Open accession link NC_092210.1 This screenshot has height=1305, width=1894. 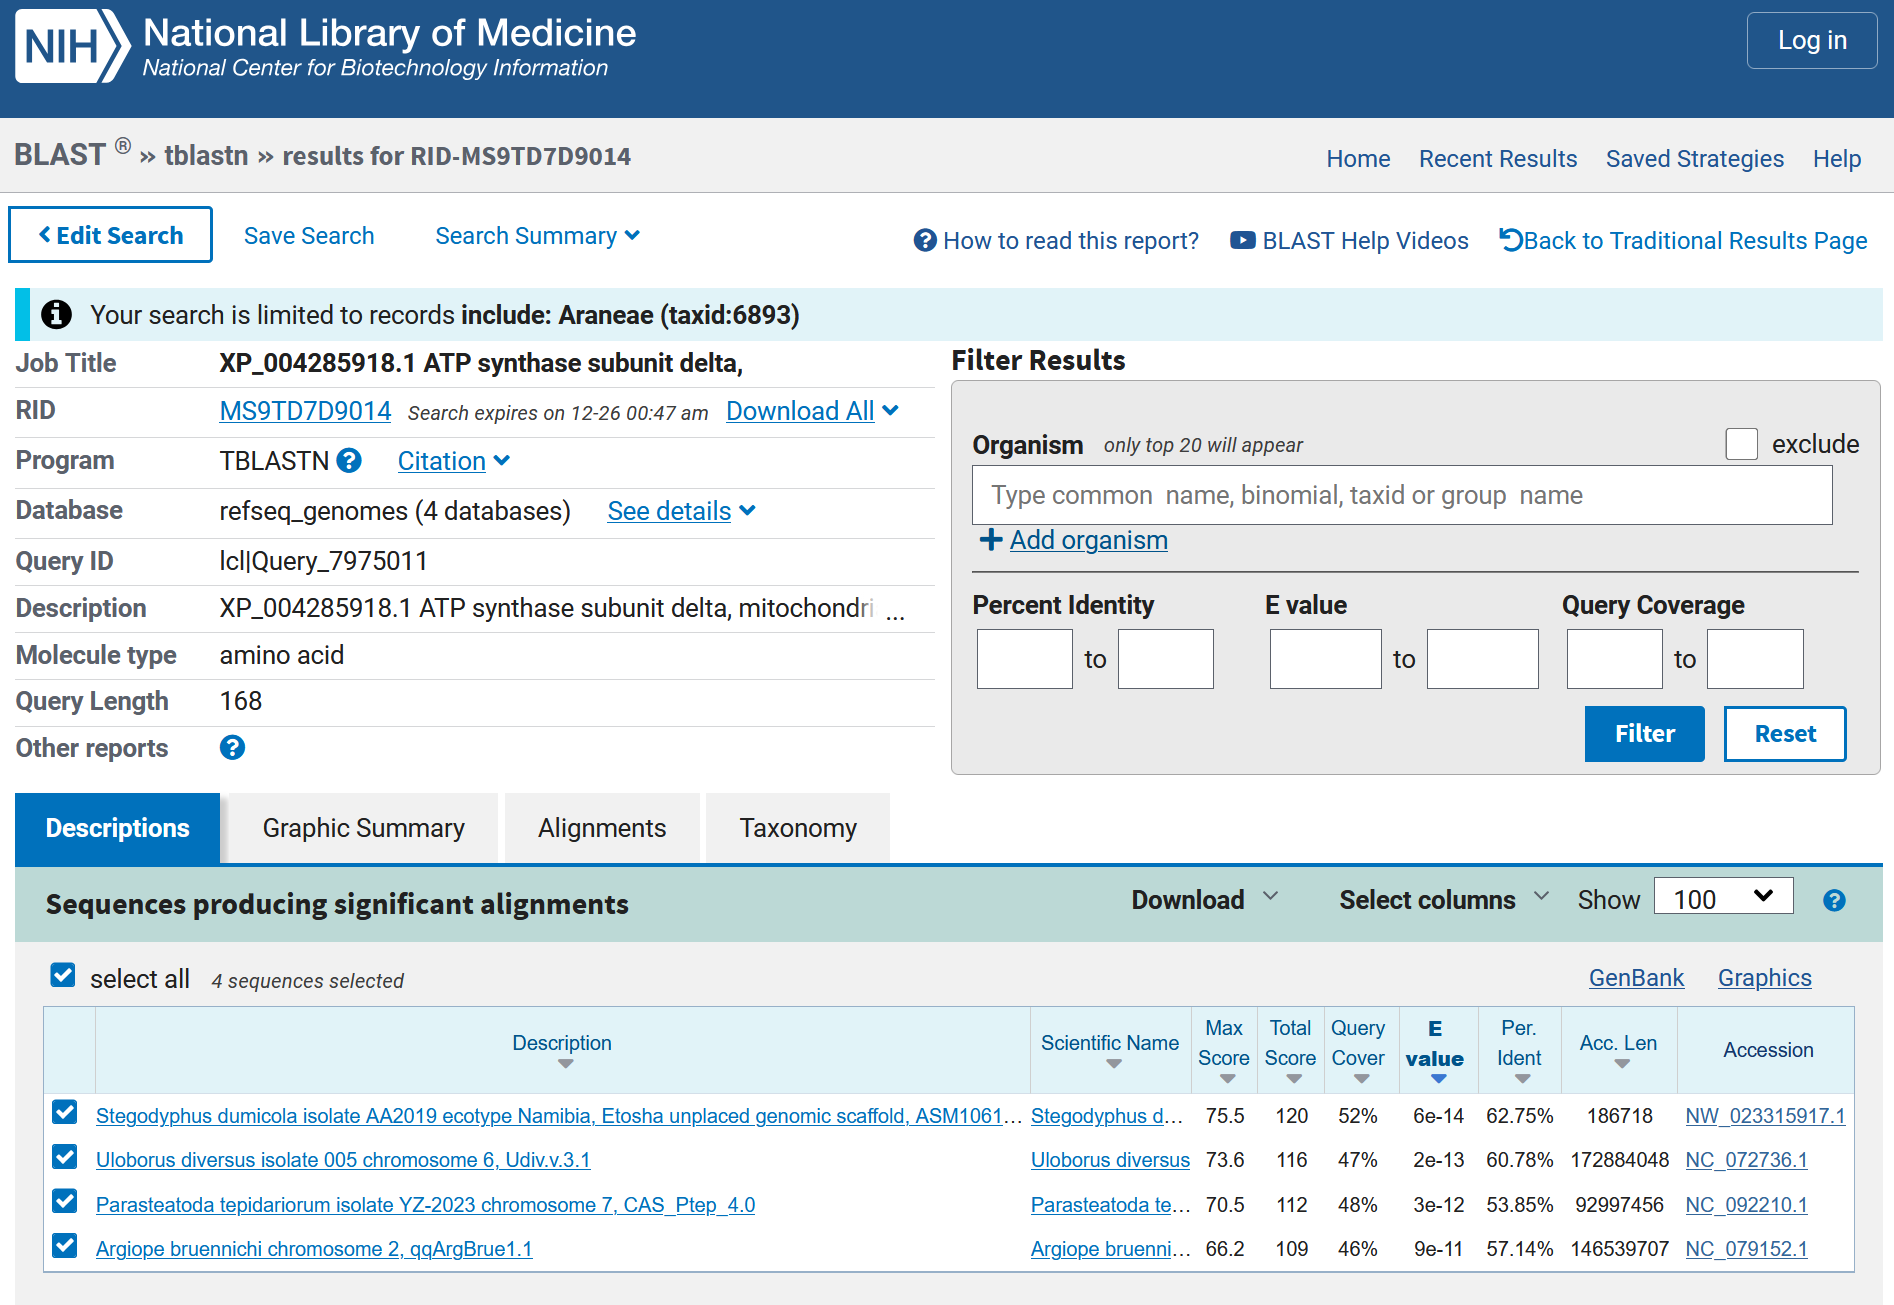click(x=1746, y=1204)
